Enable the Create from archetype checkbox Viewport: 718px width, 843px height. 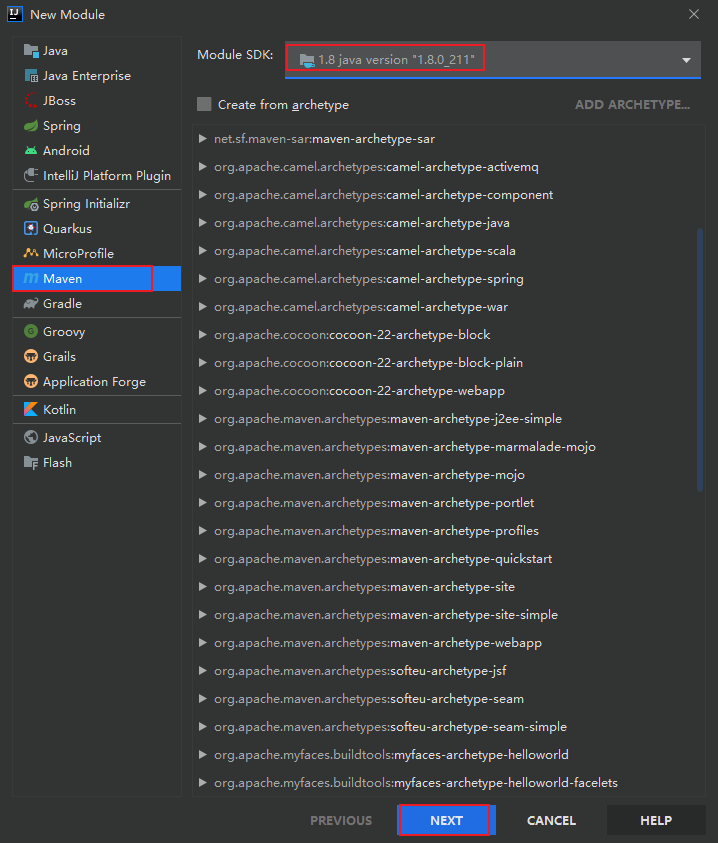[x=205, y=105]
